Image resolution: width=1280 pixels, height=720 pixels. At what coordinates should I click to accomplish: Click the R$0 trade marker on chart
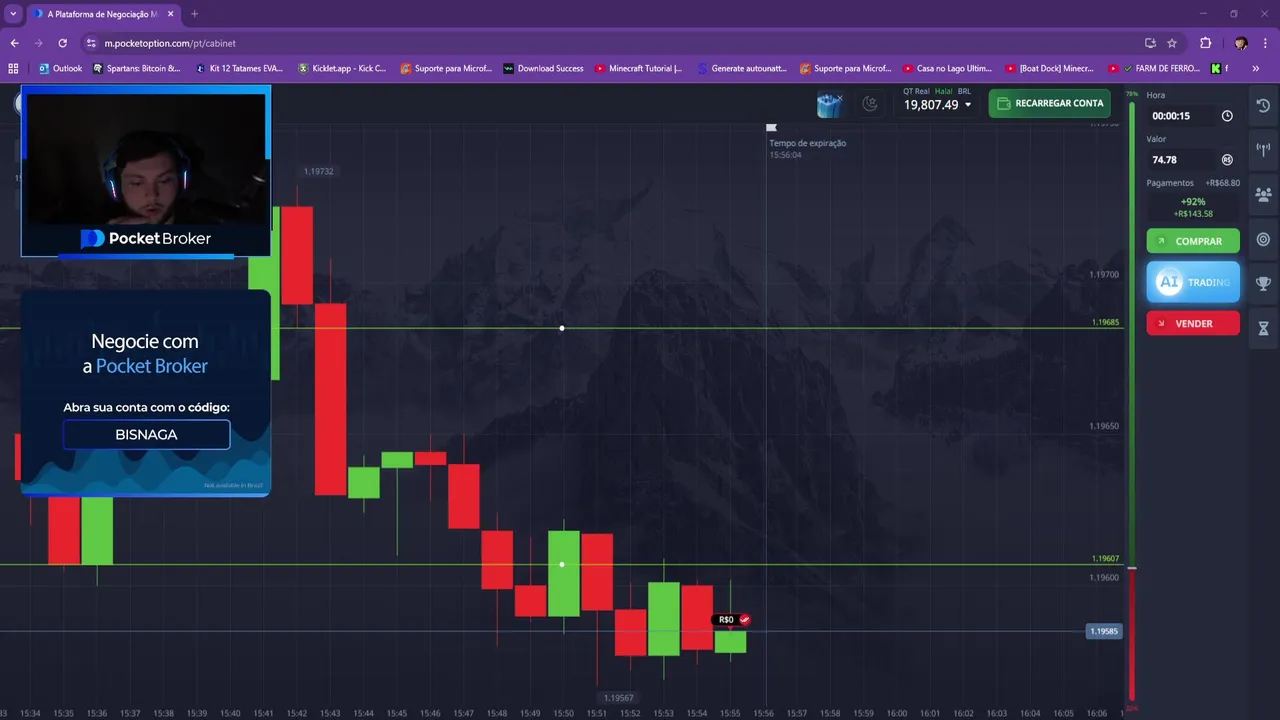[733, 620]
